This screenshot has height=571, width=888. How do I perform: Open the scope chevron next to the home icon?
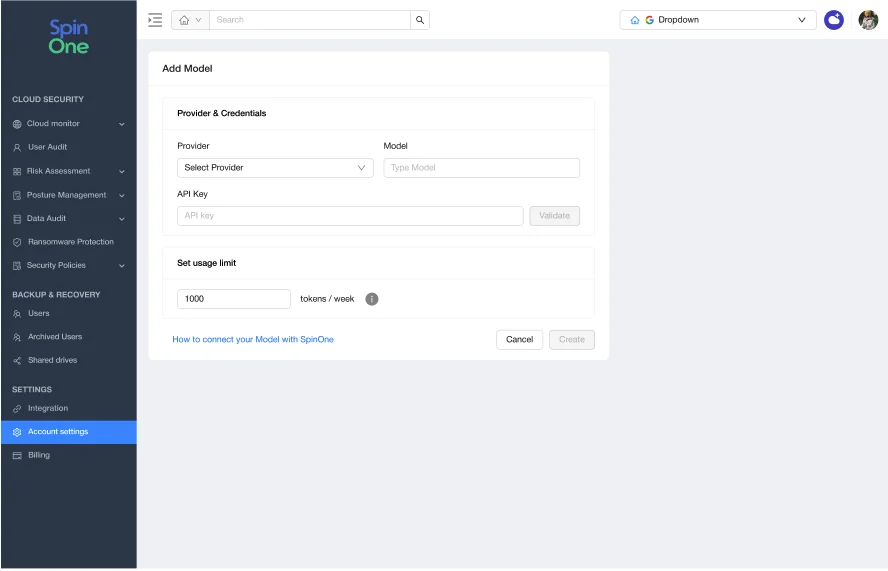pyautogui.click(x=198, y=20)
